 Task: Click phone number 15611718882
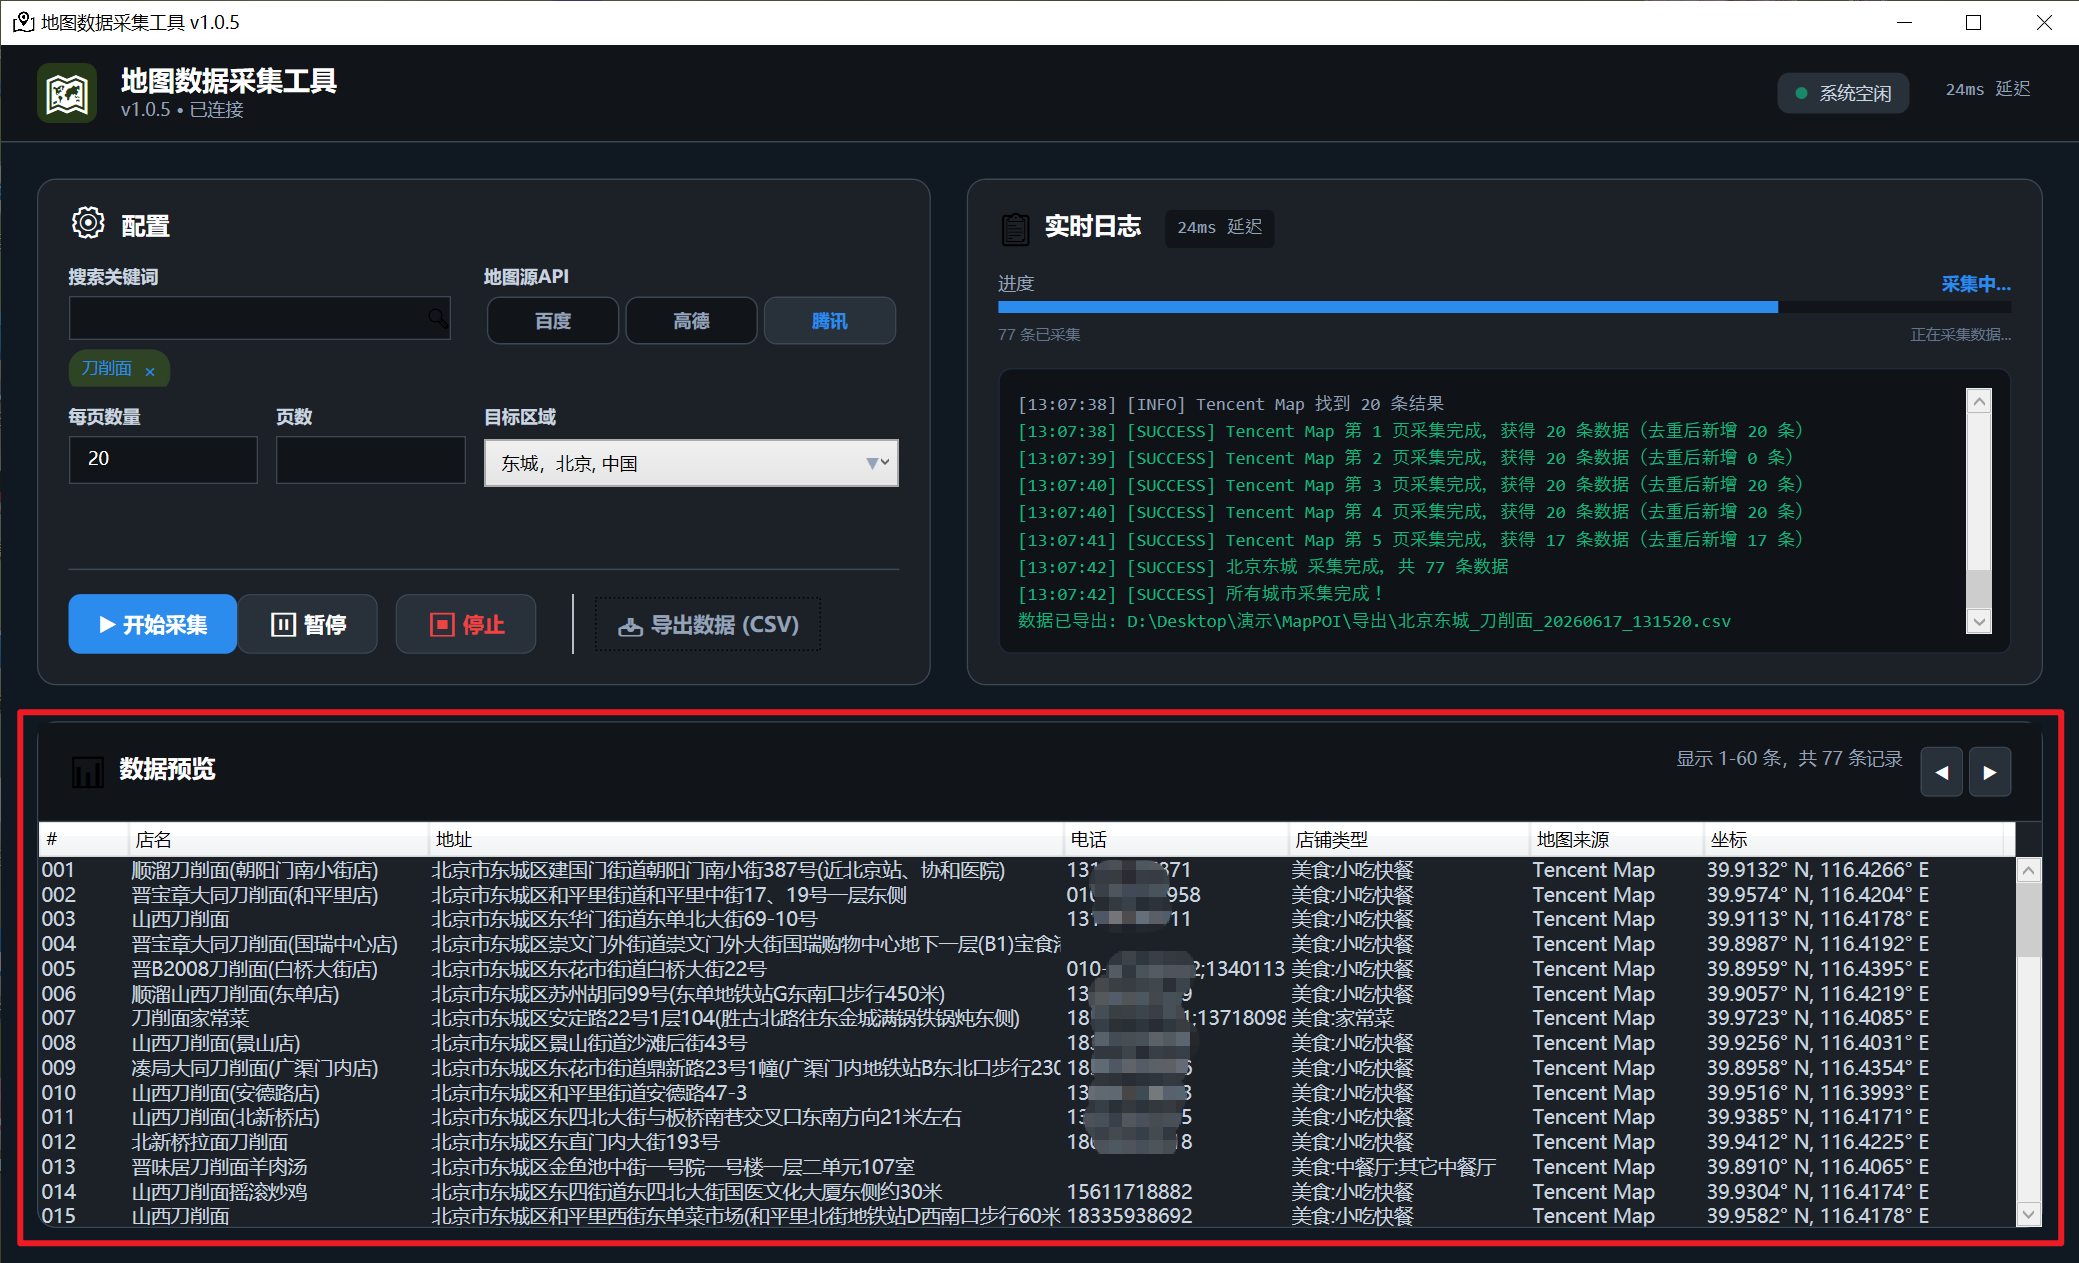coord(1129,1192)
